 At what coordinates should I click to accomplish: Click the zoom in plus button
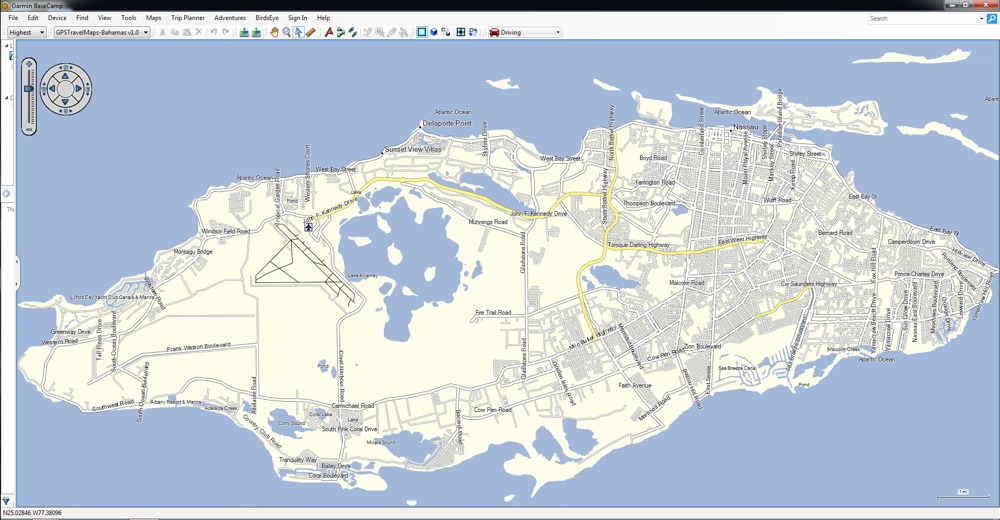pos(29,64)
